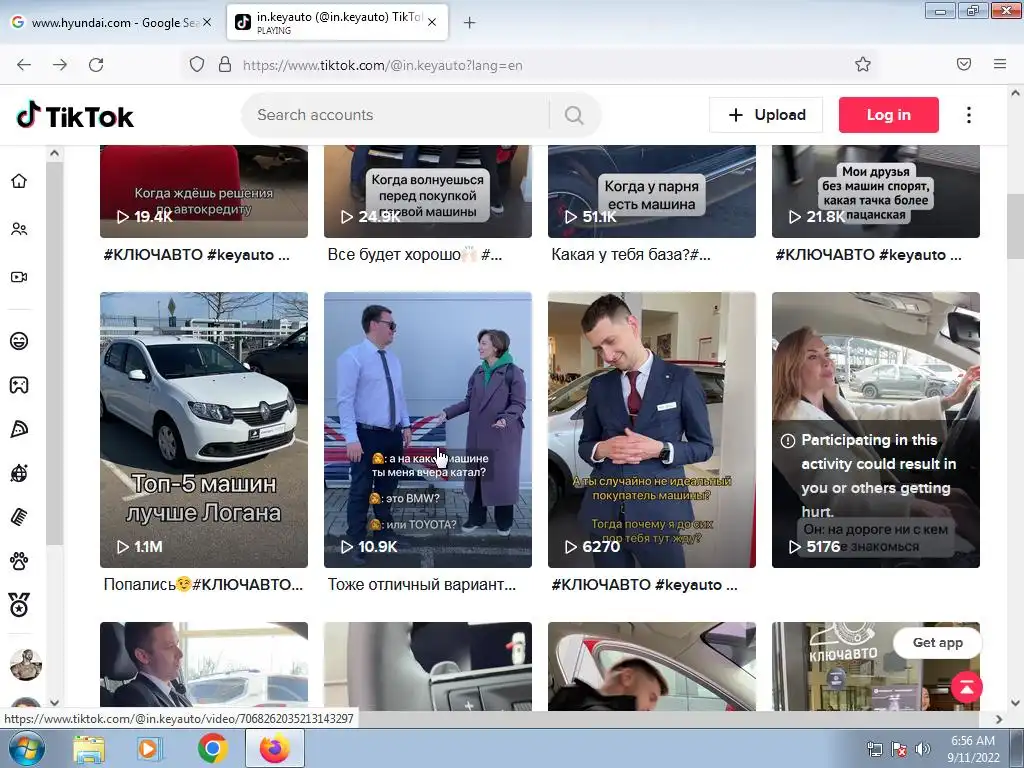Click system tray volume speaker icon
Screen dimensions: 1024x768
pos(922,749)
